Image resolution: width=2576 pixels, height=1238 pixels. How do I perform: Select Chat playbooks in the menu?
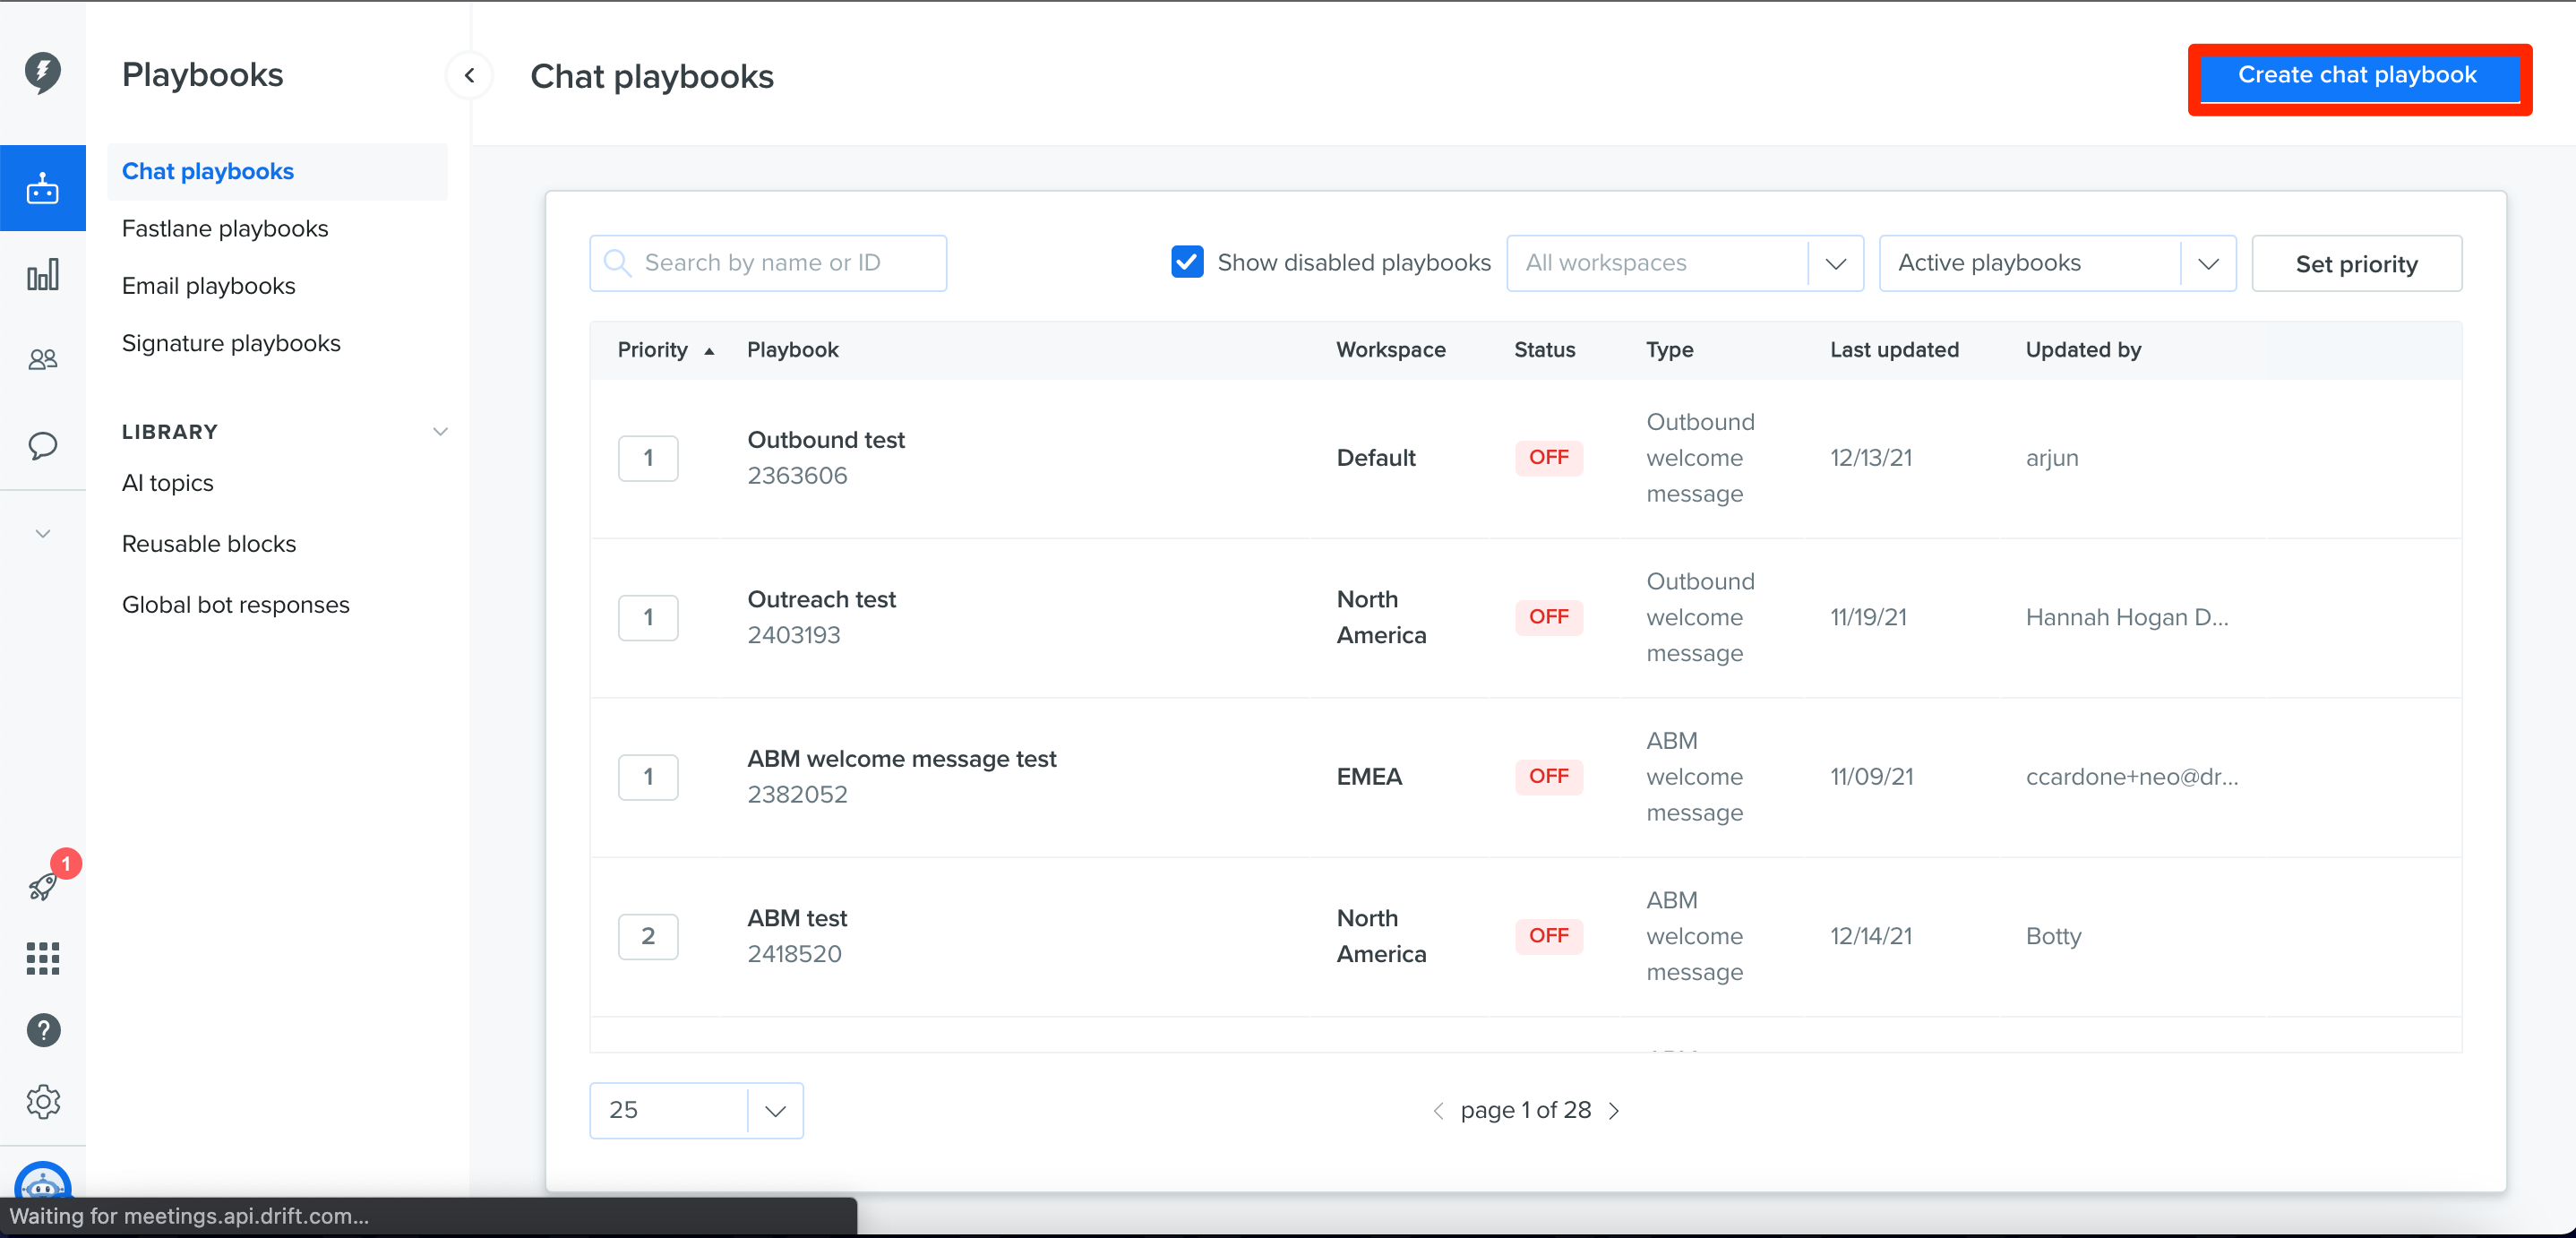(x=277, y=172)
